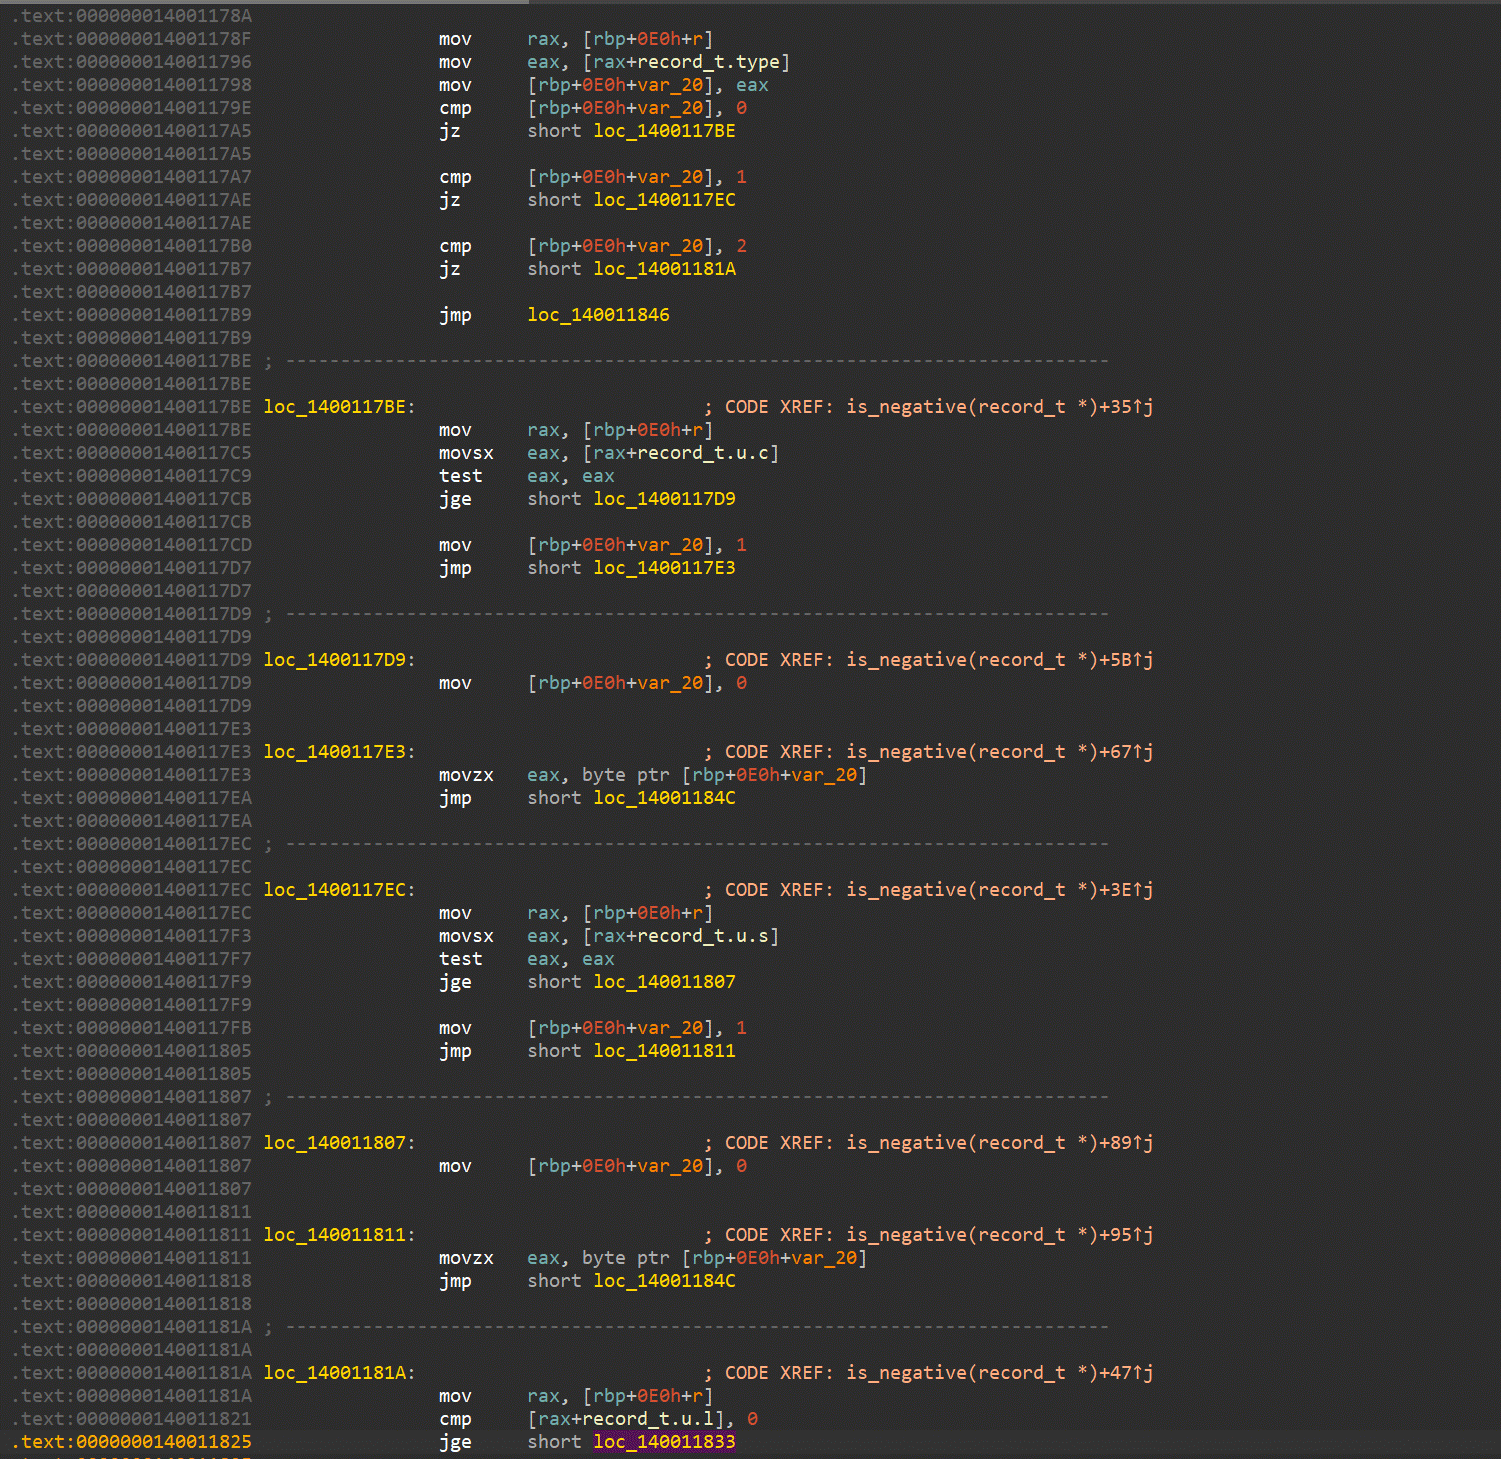
Task: Click loc_1400117BE target in first jz instruction
Action: [664, 131]
